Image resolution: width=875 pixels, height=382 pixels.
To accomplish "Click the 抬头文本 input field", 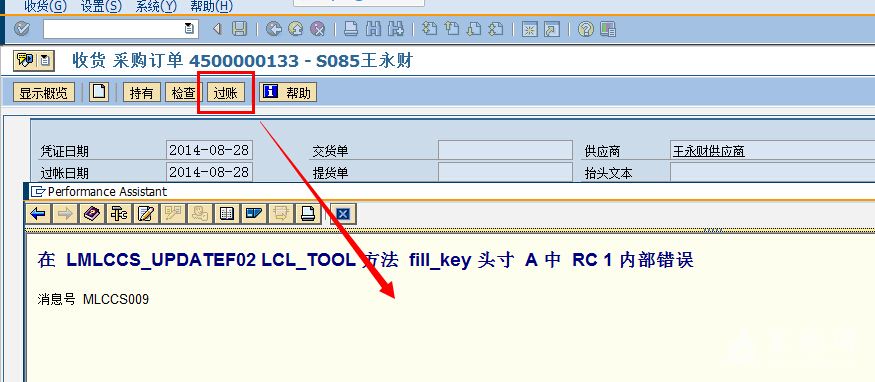I will (773, 172).
